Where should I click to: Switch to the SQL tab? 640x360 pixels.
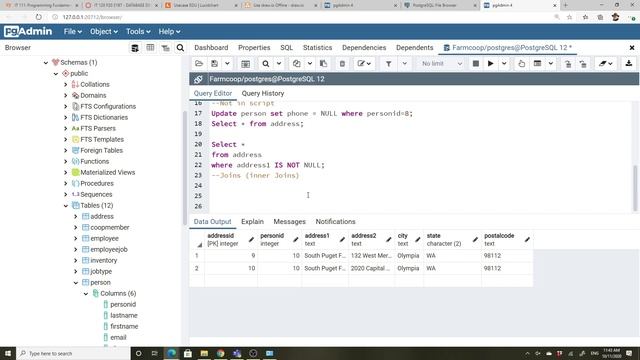[287, 48]
